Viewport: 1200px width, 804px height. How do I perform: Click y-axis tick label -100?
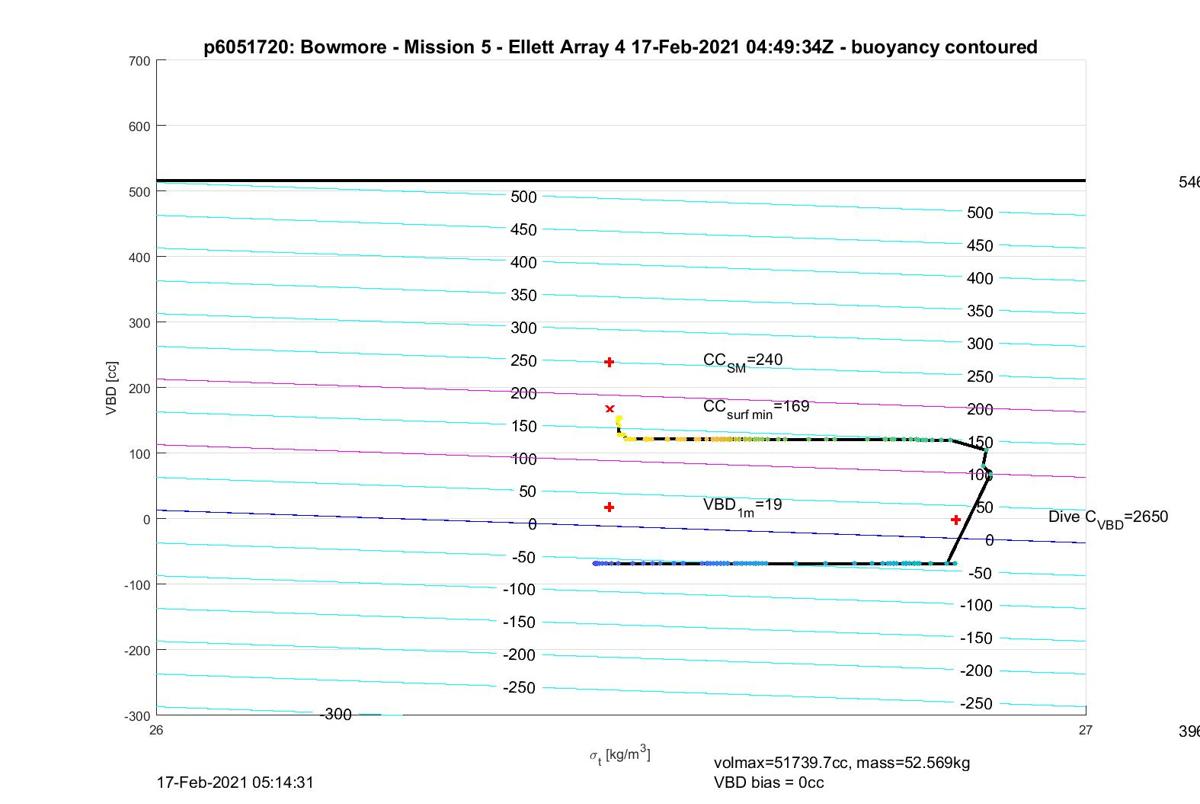(x=137, y=585)
